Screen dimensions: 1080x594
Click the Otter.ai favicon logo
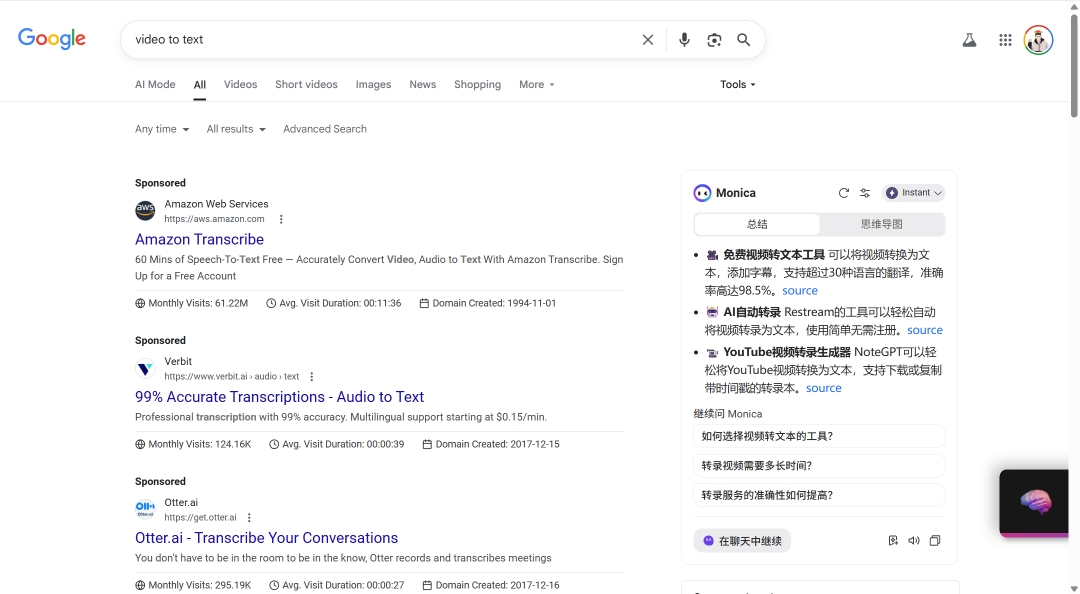coord(145,509)
